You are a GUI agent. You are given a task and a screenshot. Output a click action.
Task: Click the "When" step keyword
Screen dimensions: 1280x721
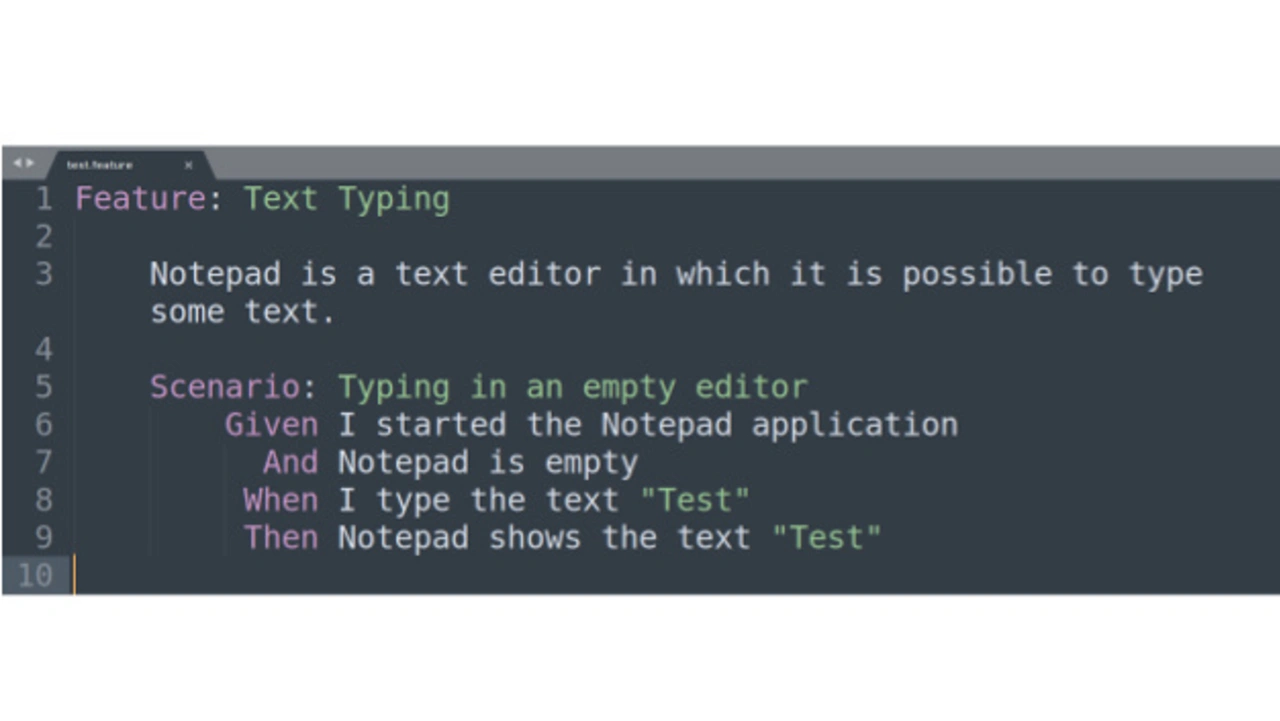280,500
